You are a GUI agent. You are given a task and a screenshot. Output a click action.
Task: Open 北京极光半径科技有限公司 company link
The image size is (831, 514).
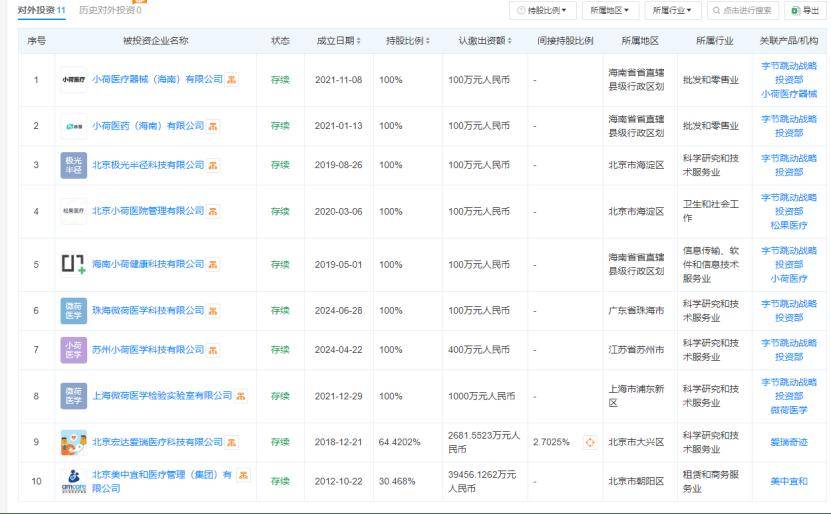point(148,165)
